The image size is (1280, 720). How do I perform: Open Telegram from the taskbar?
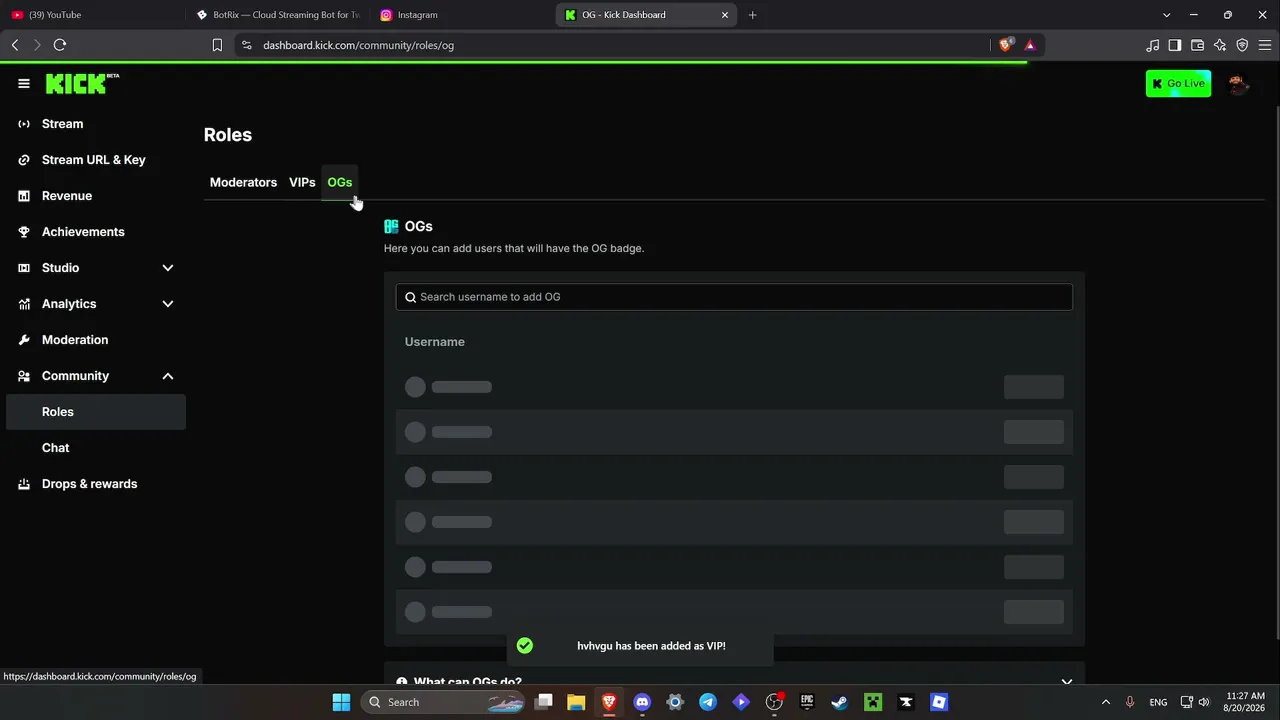pyautogui.click(x=708, y=702)
